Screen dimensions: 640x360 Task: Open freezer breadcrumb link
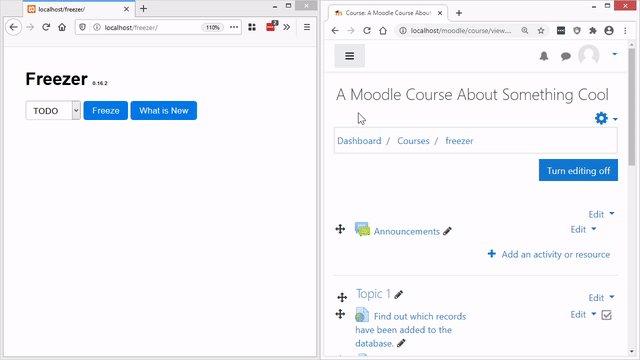point(459,141)
